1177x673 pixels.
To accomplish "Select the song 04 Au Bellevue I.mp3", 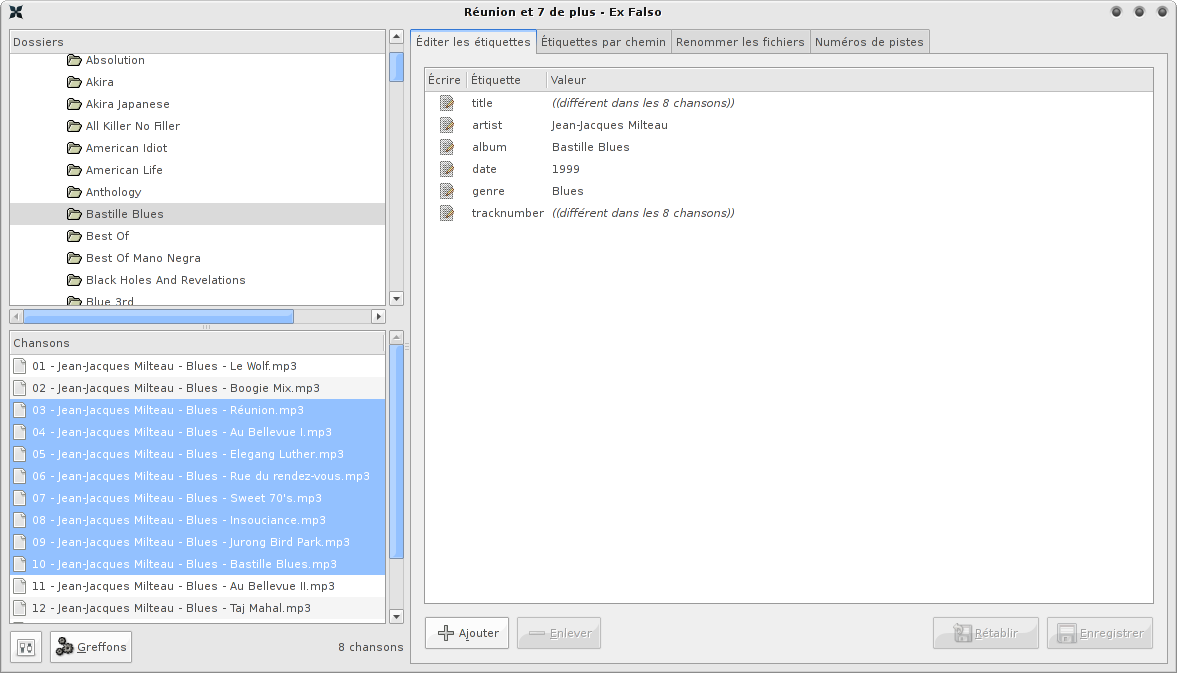I will [197, 432].
